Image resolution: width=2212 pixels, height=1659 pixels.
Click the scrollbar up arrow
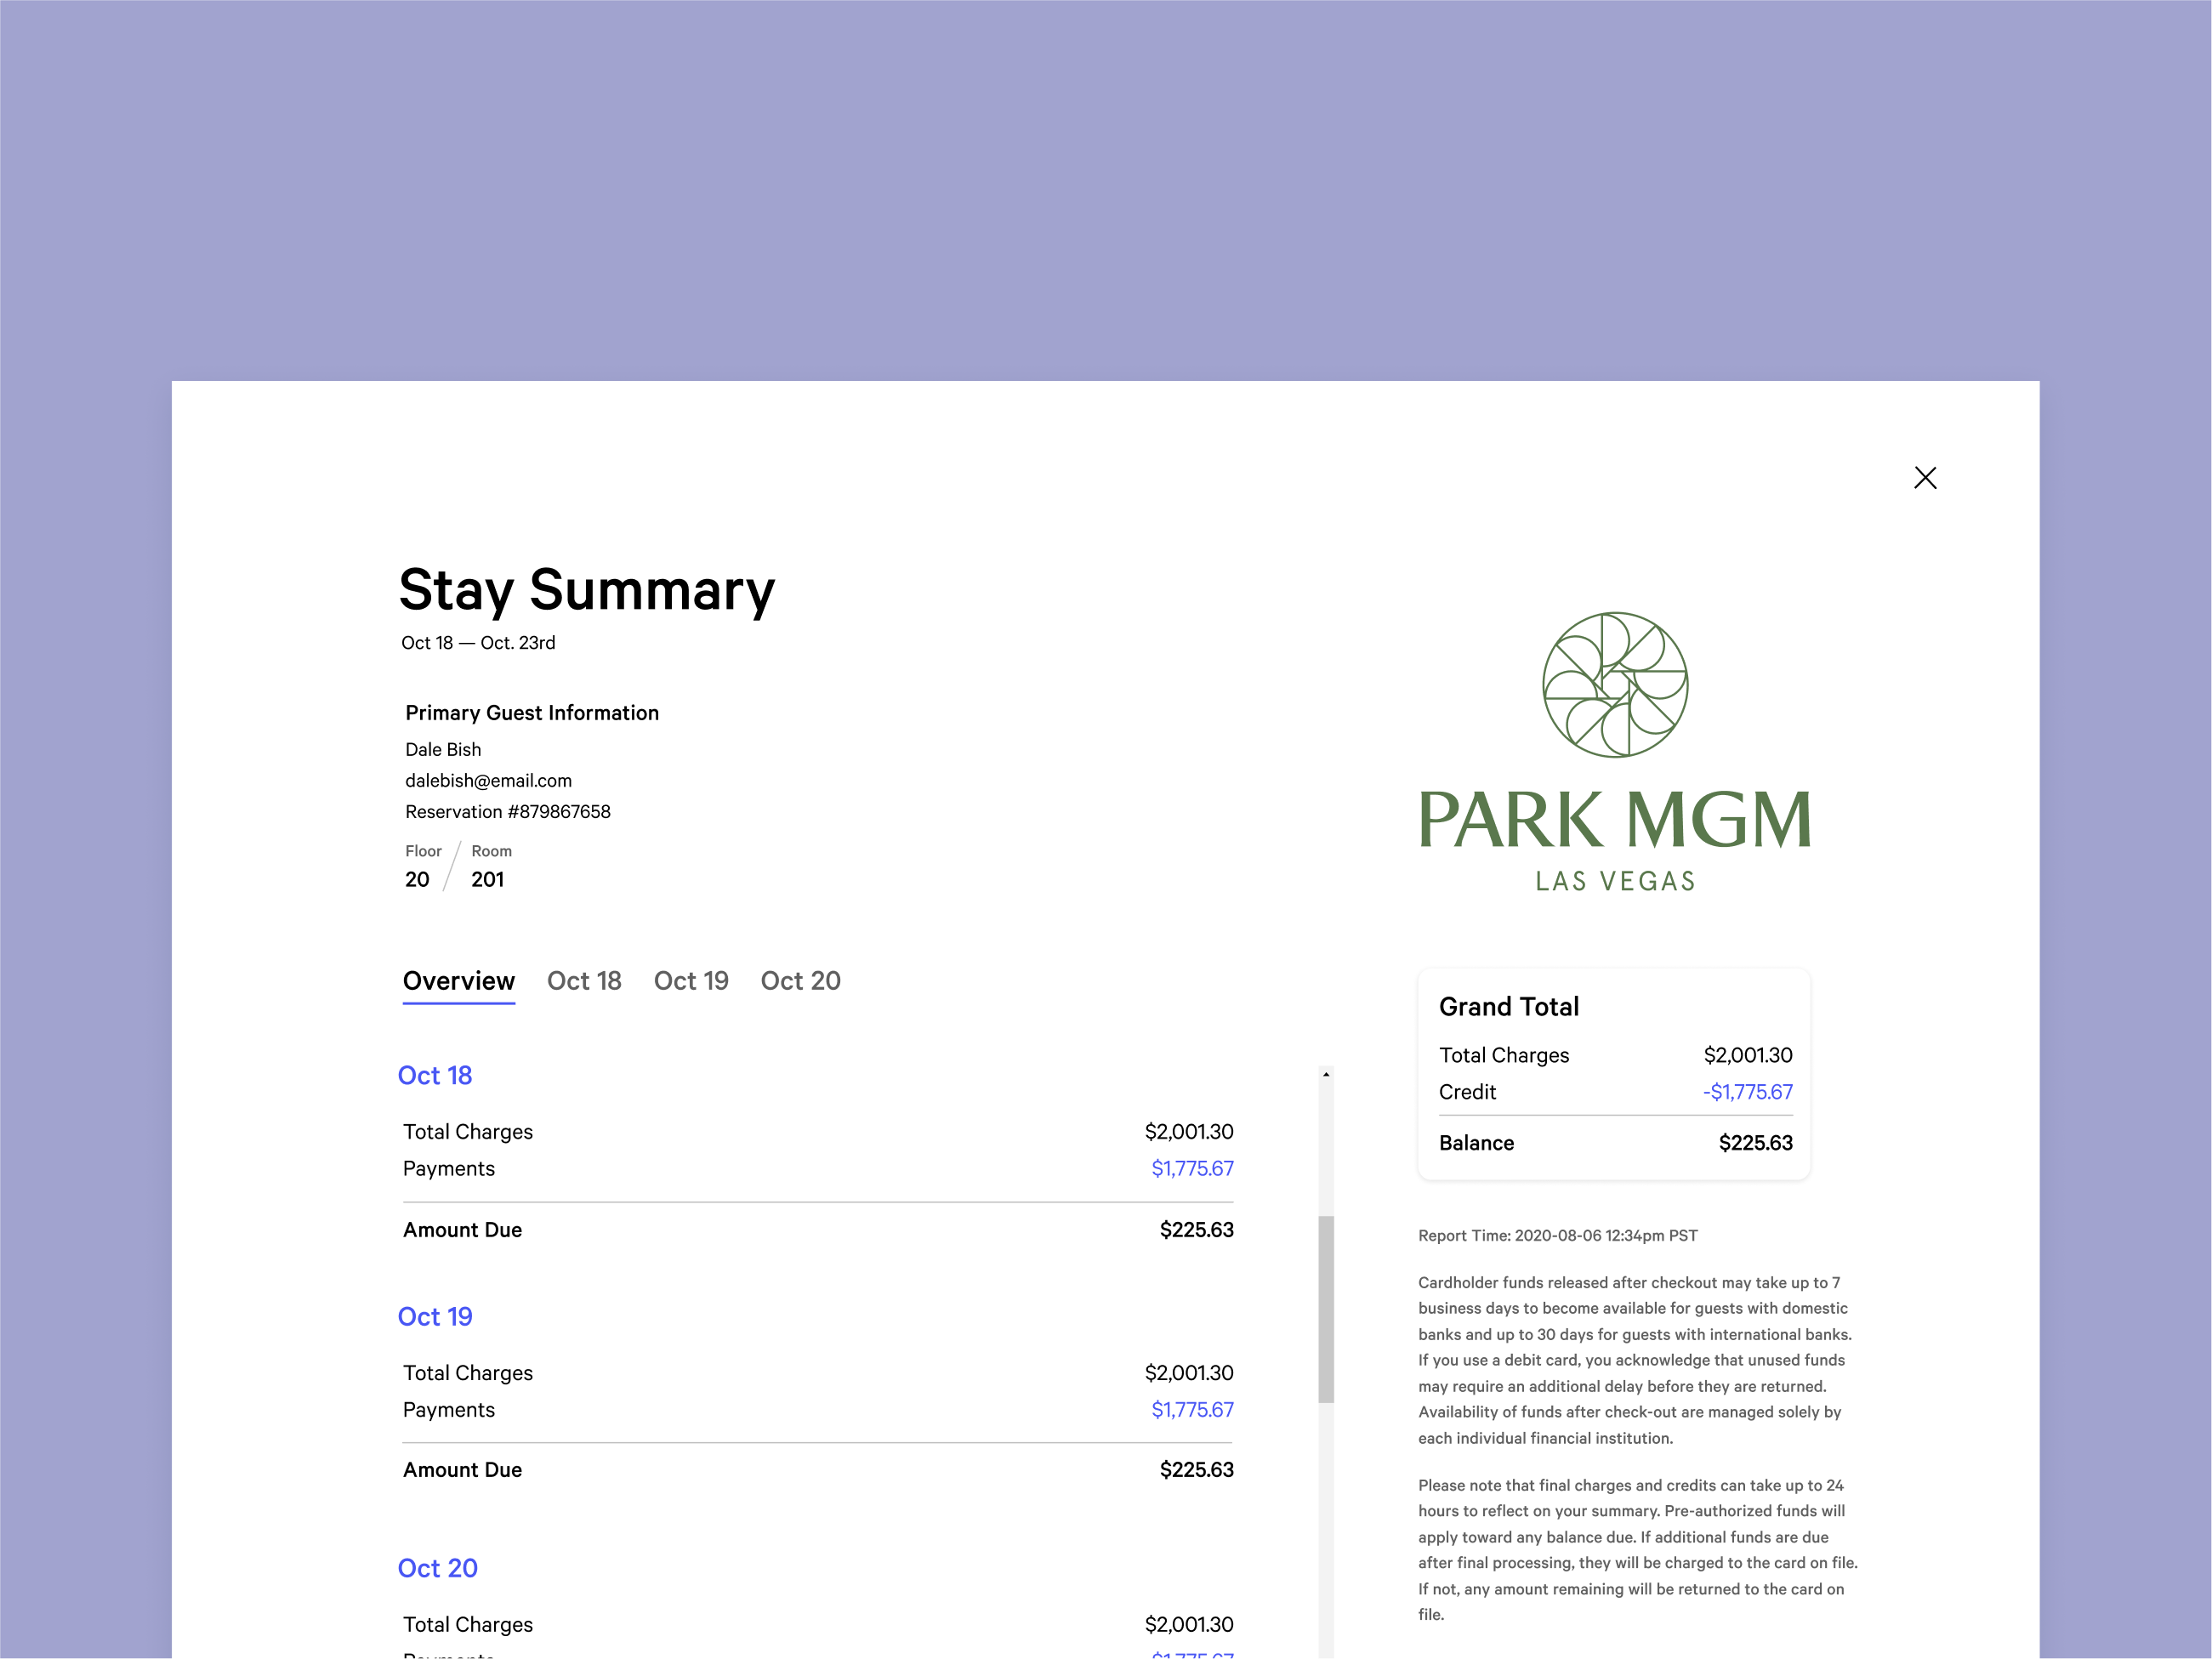(1326, 1075)
